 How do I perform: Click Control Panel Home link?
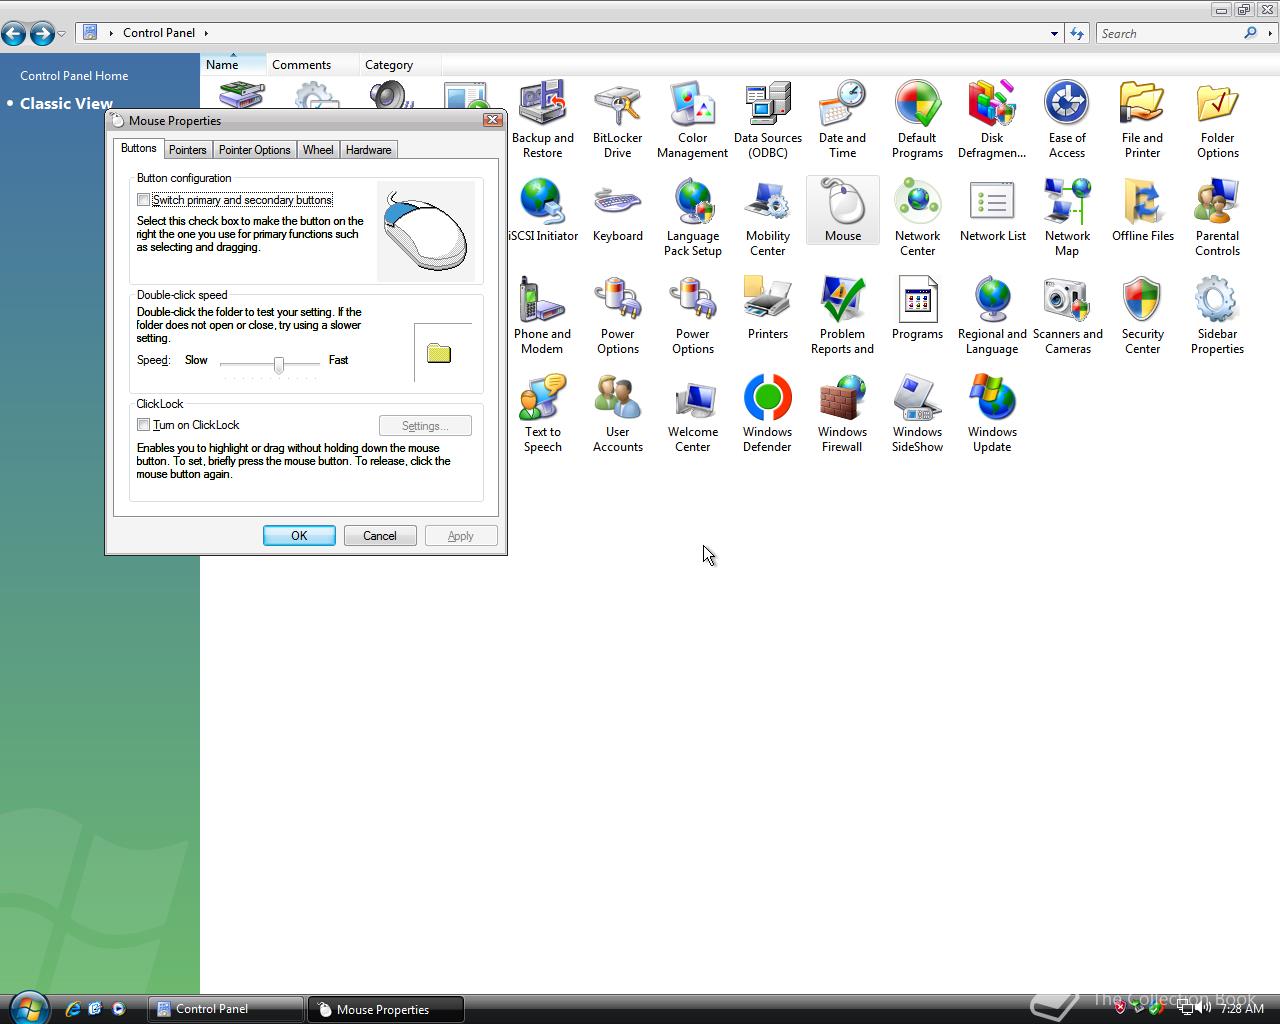(74, 76)
